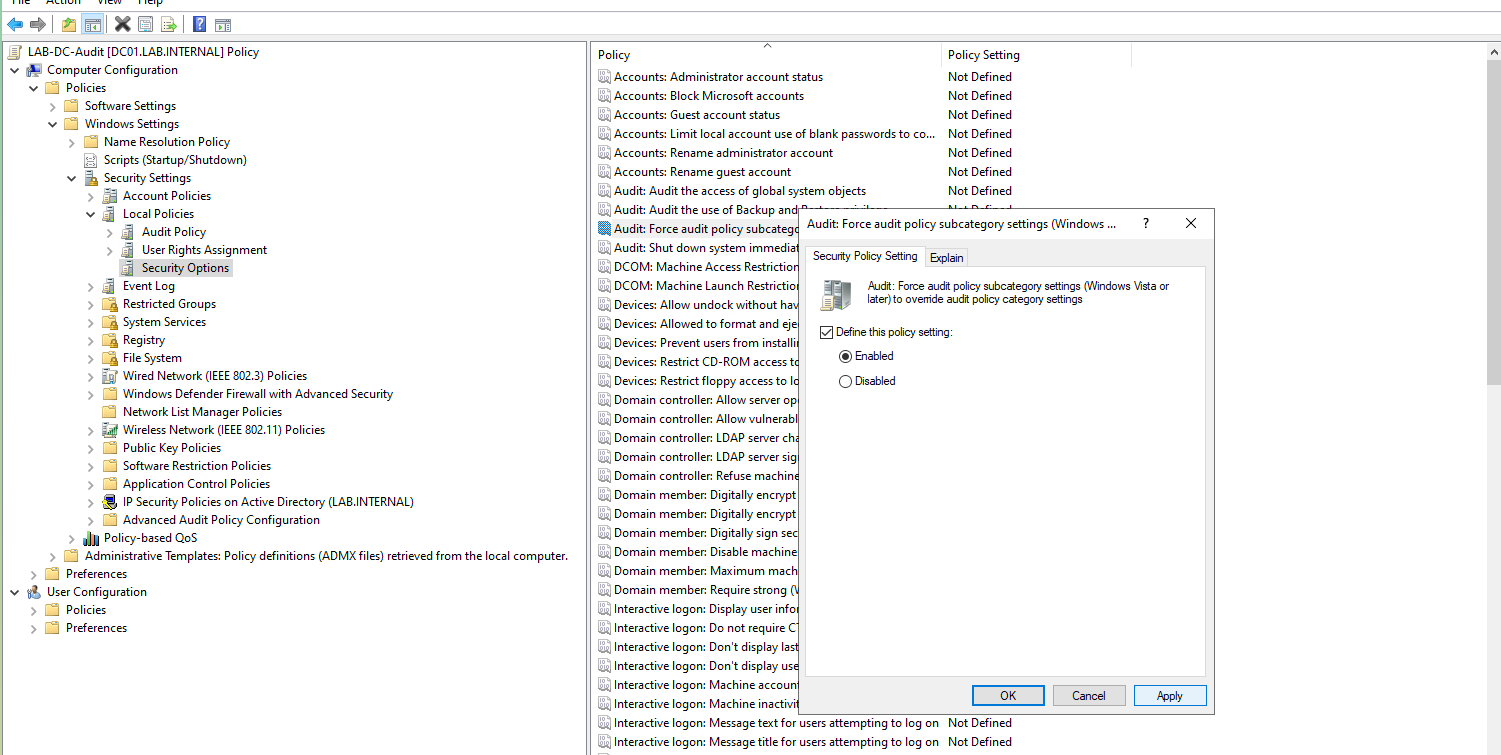Image resolution: width=1501 pixels, height=755 pixels.
Task: Toggle the Show/Hide Action Pane toolbar icon
Action: (x=223, y=24)
